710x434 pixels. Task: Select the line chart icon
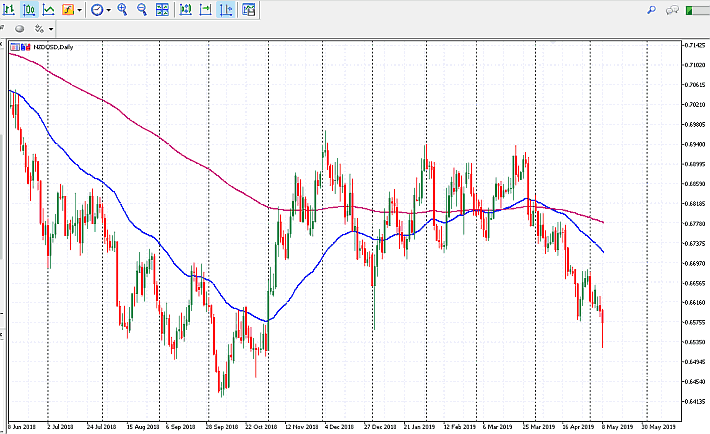[x=48, y=10]
